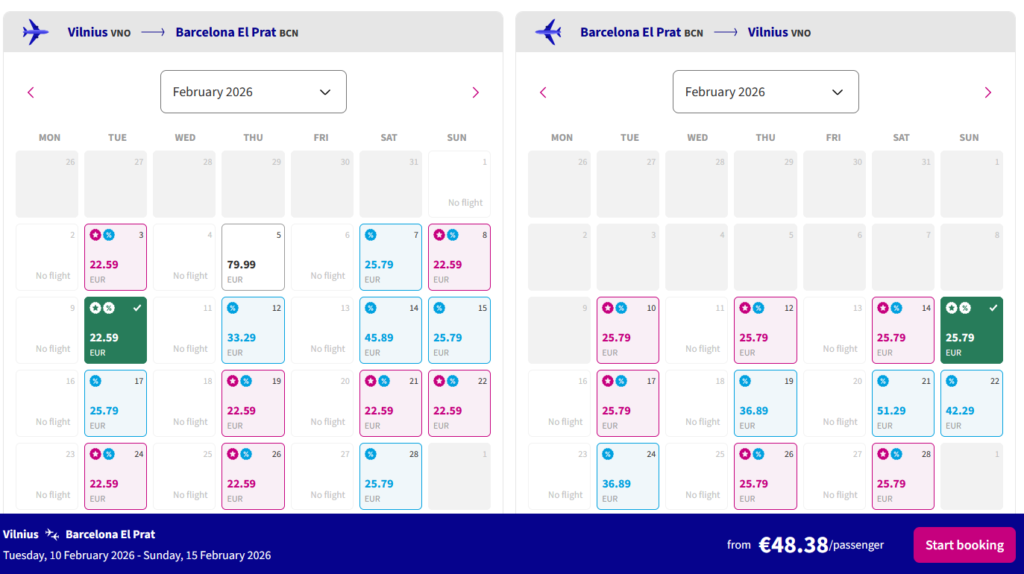Select return flight on 22 February for 42.29

click(971, 403)
